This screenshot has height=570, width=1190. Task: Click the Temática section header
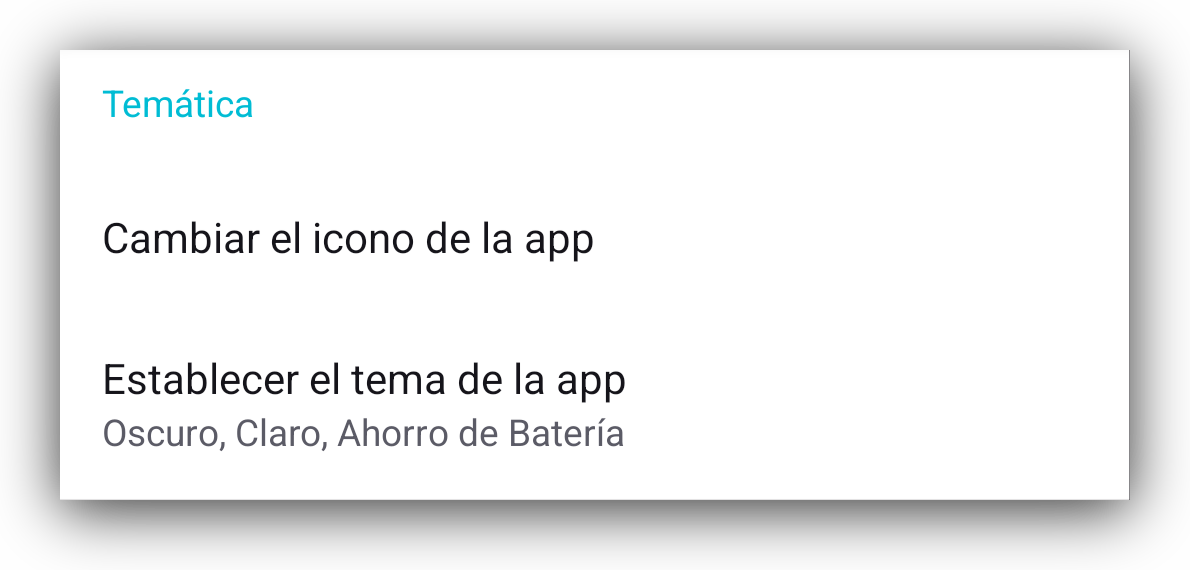pos(178,105)
